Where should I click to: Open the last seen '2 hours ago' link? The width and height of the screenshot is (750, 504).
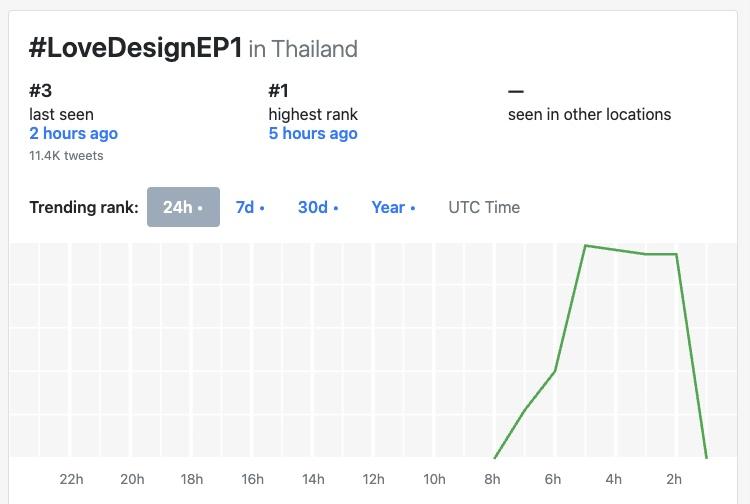pos(73,134)
